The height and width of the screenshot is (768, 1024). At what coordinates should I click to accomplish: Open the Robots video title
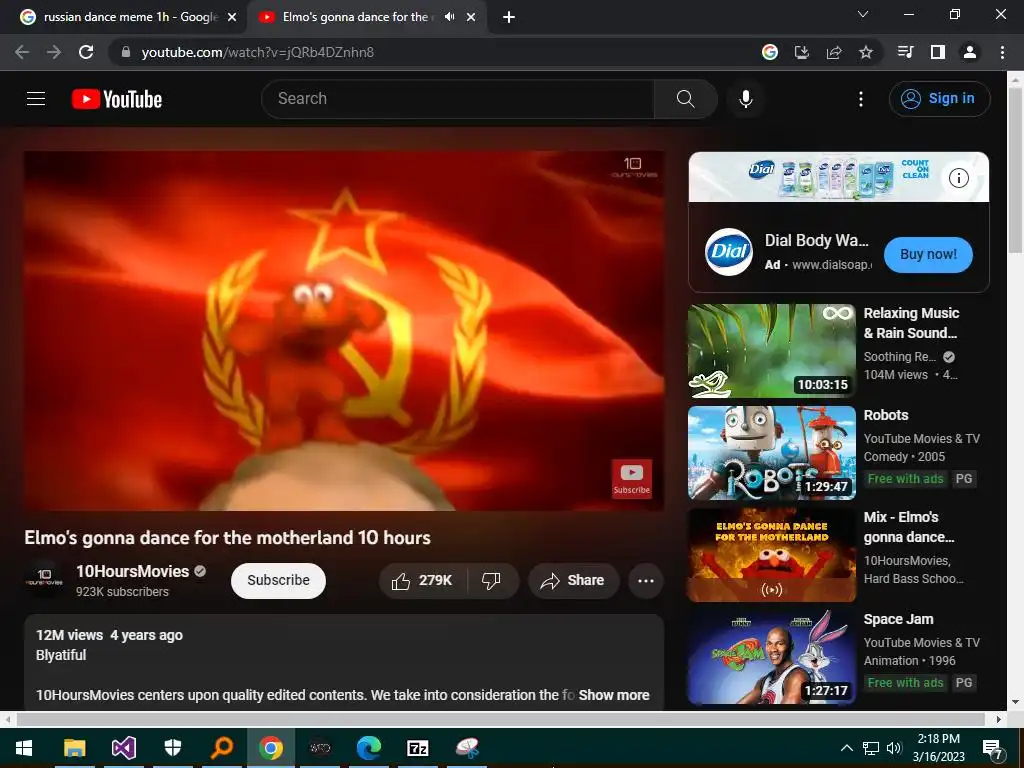[886, 415]
